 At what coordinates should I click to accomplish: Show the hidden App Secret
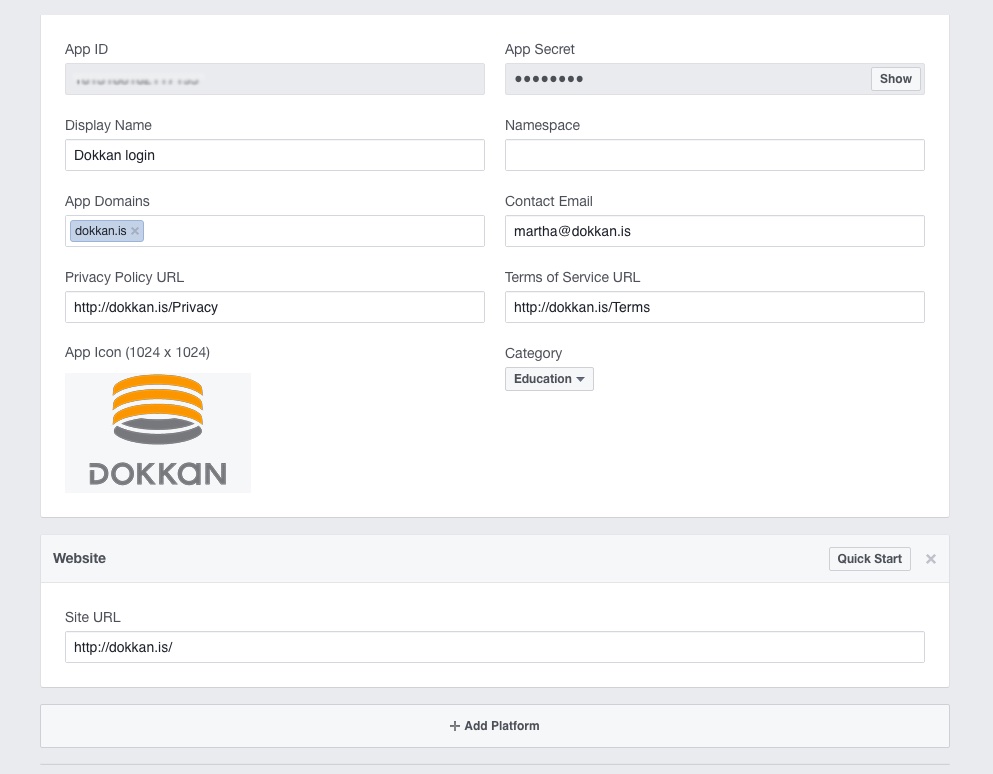895,79
